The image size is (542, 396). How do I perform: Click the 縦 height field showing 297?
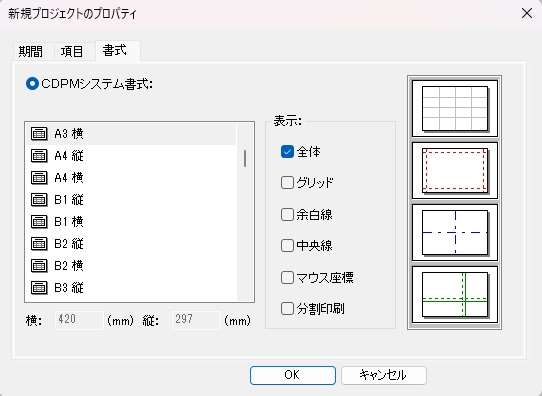[x=195, y=320]
